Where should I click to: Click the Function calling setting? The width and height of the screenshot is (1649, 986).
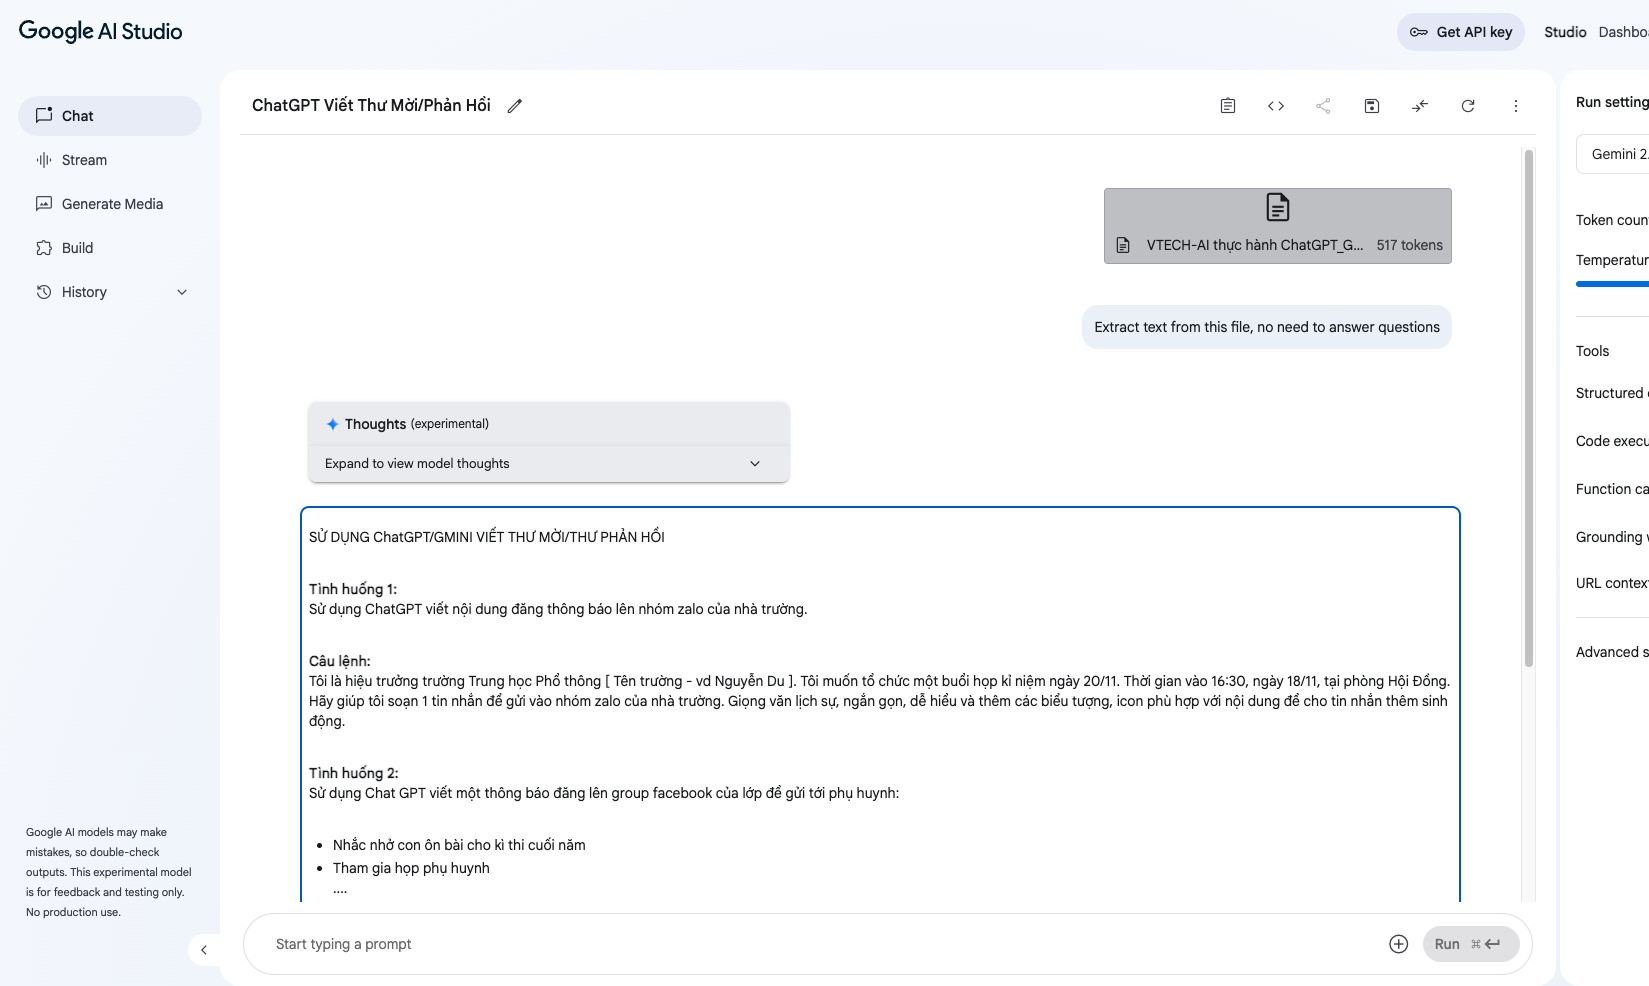coord(1612,489)
